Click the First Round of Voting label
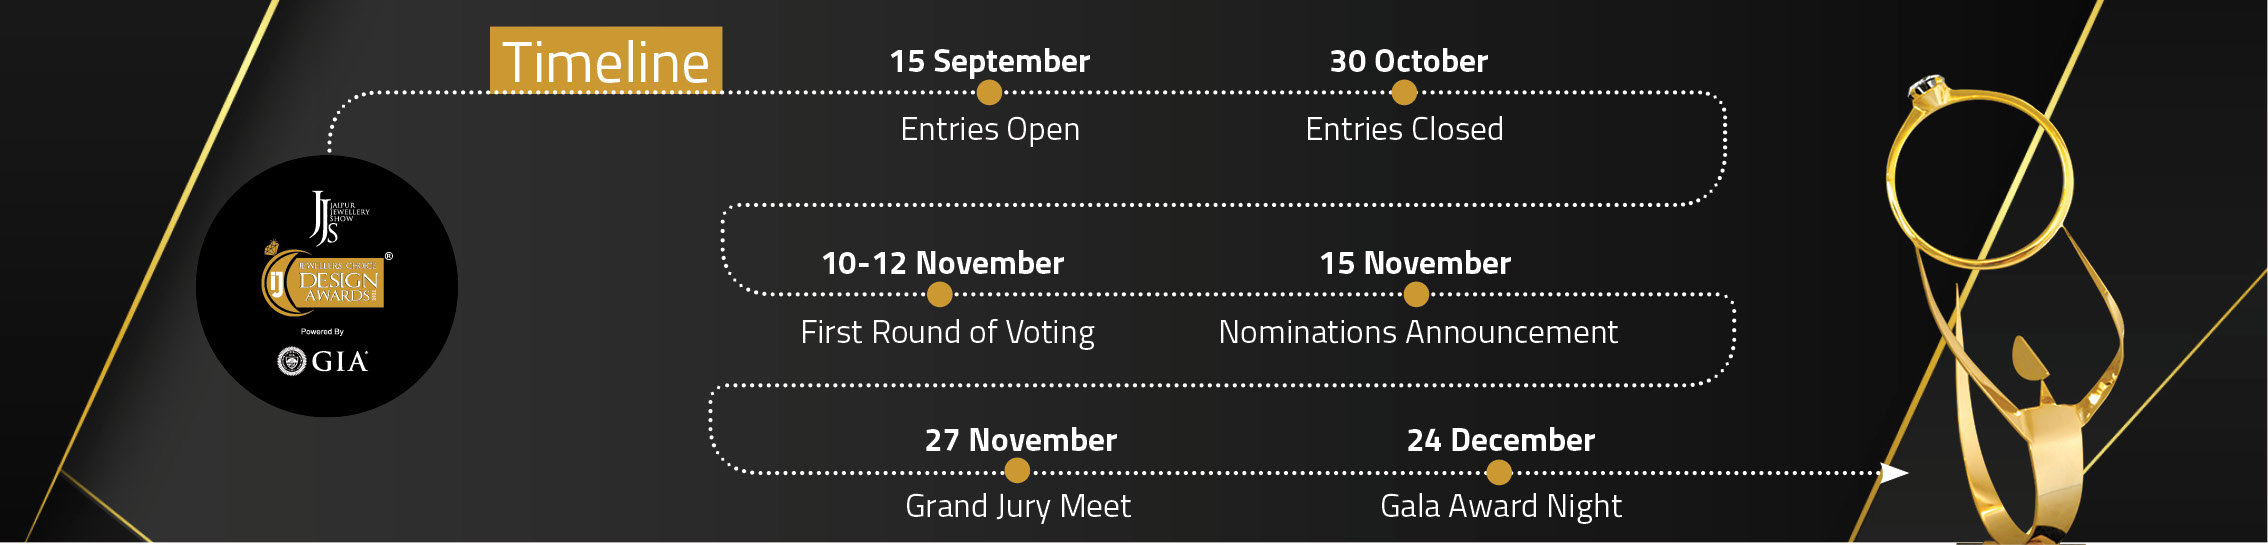The image size is (2268, 545). pos(947,332)
